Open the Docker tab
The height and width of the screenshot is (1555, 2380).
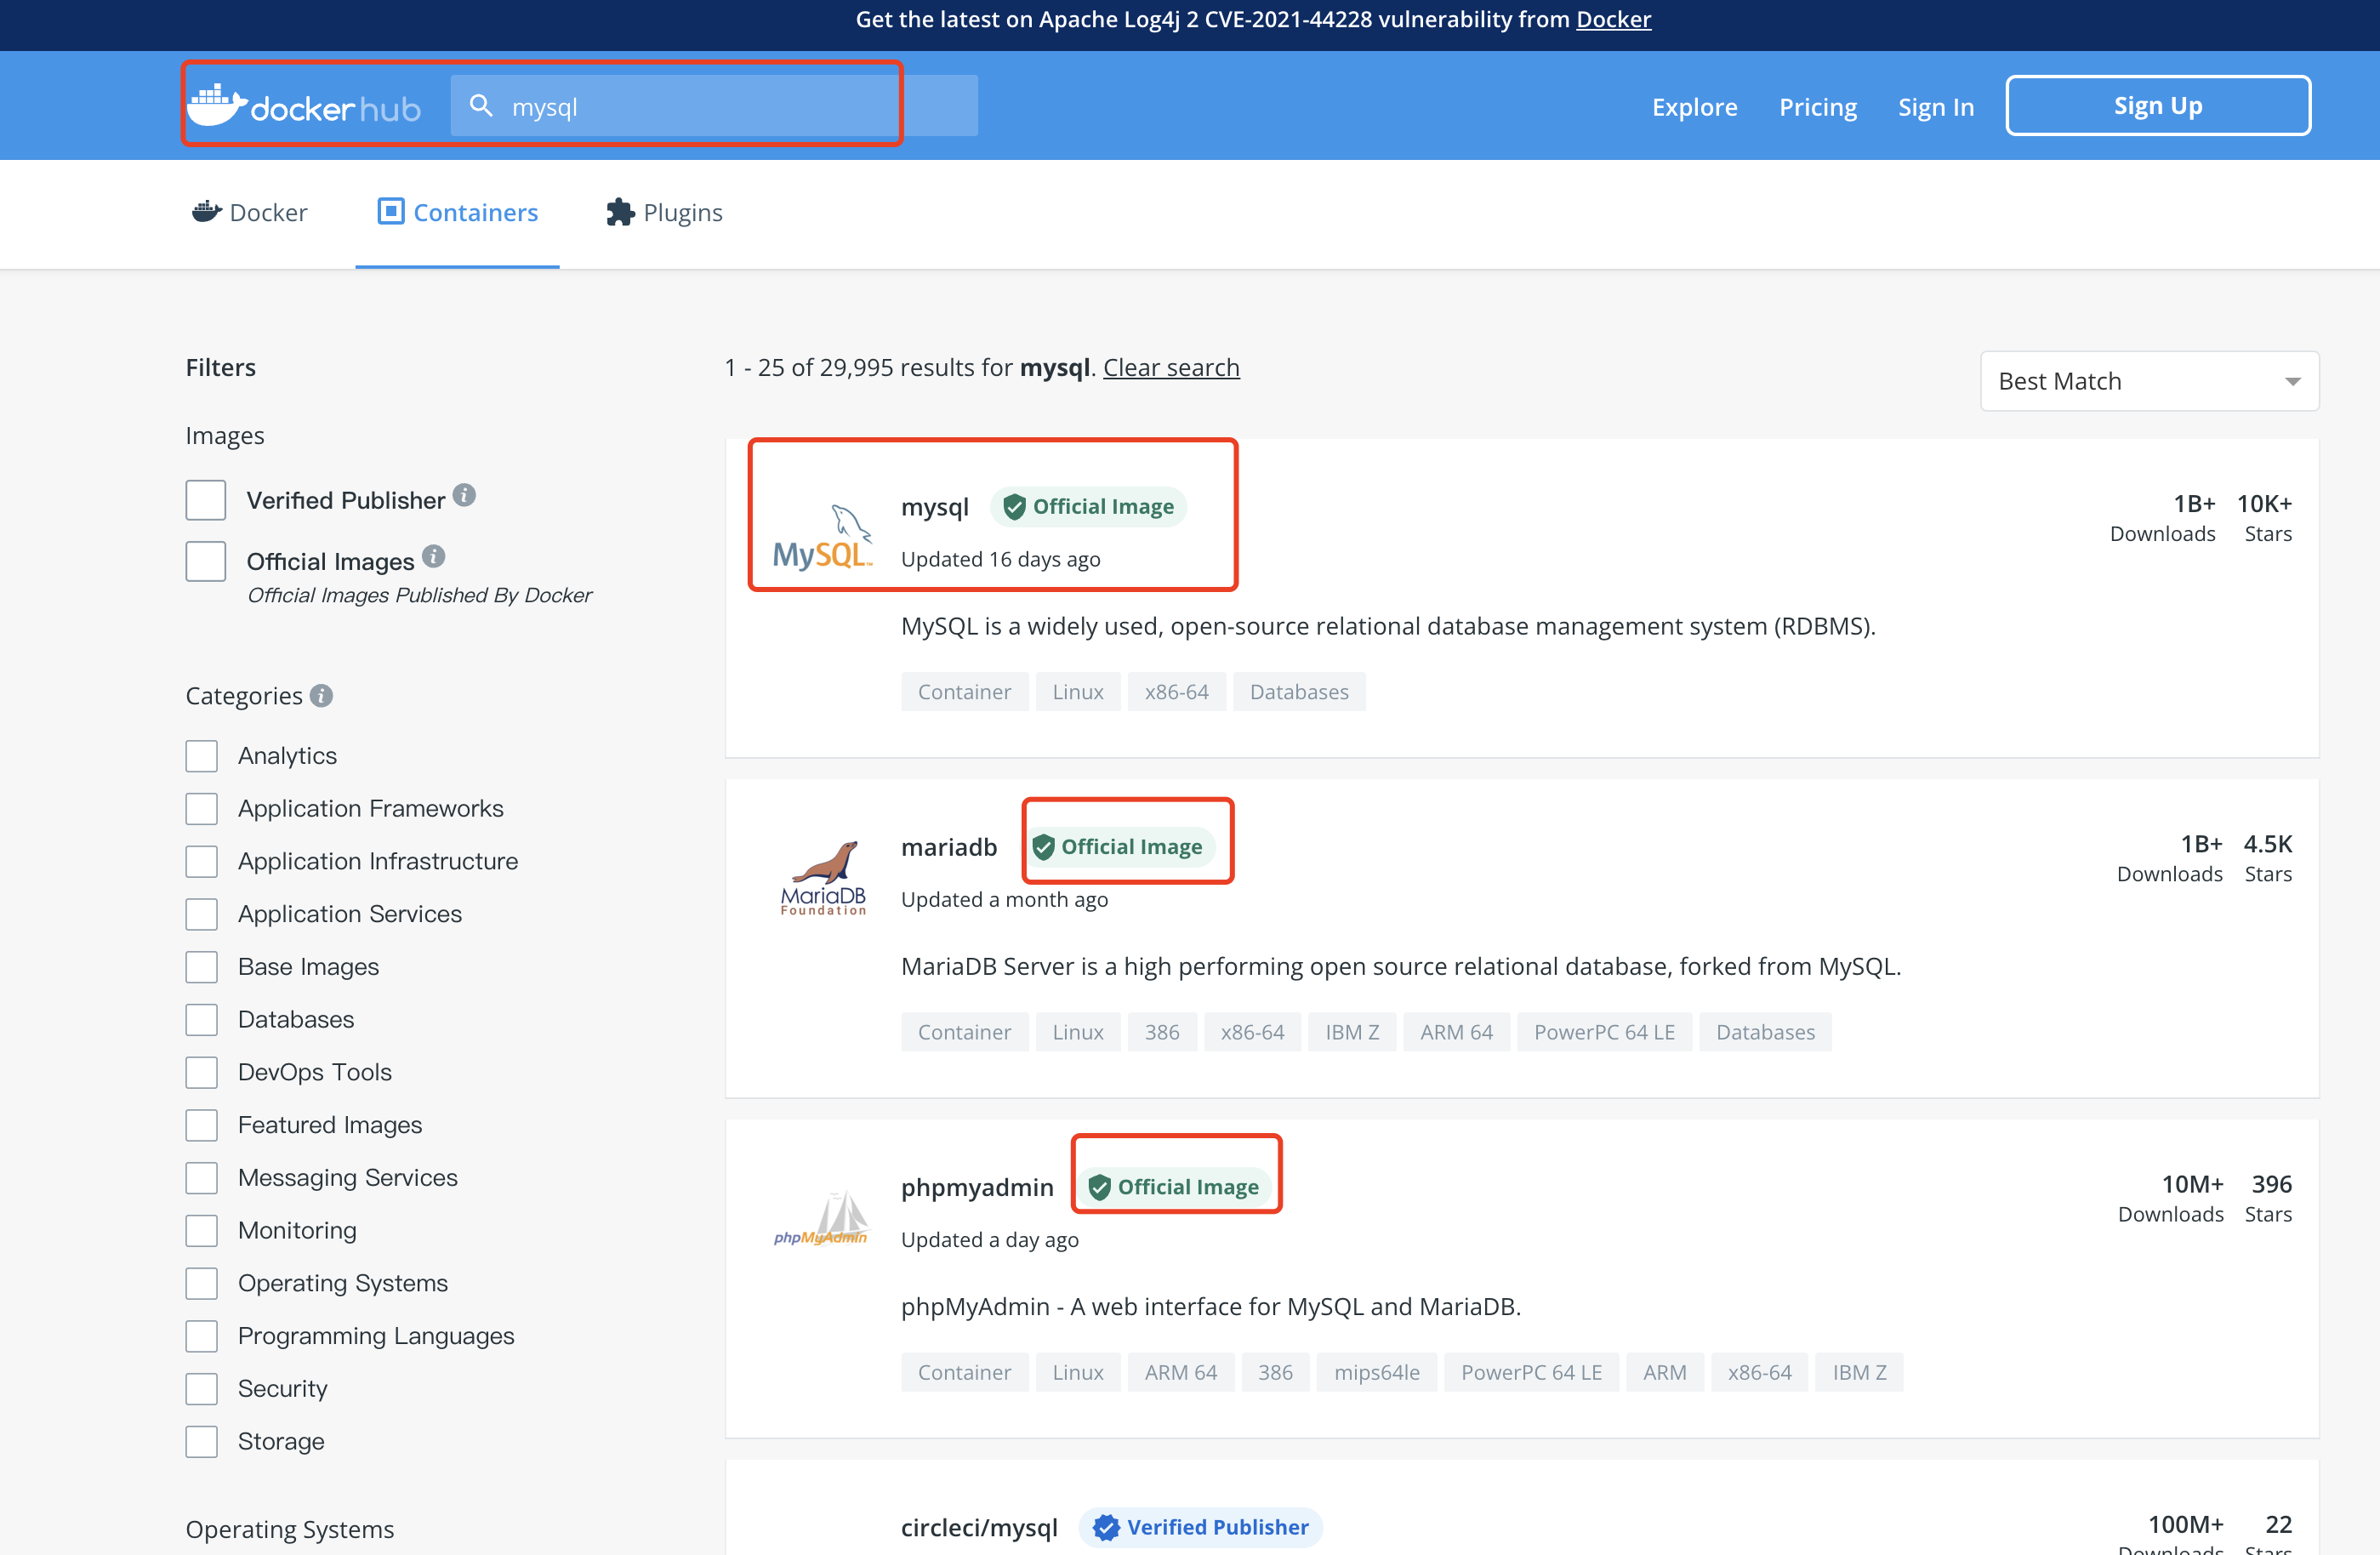click(250, 212)
